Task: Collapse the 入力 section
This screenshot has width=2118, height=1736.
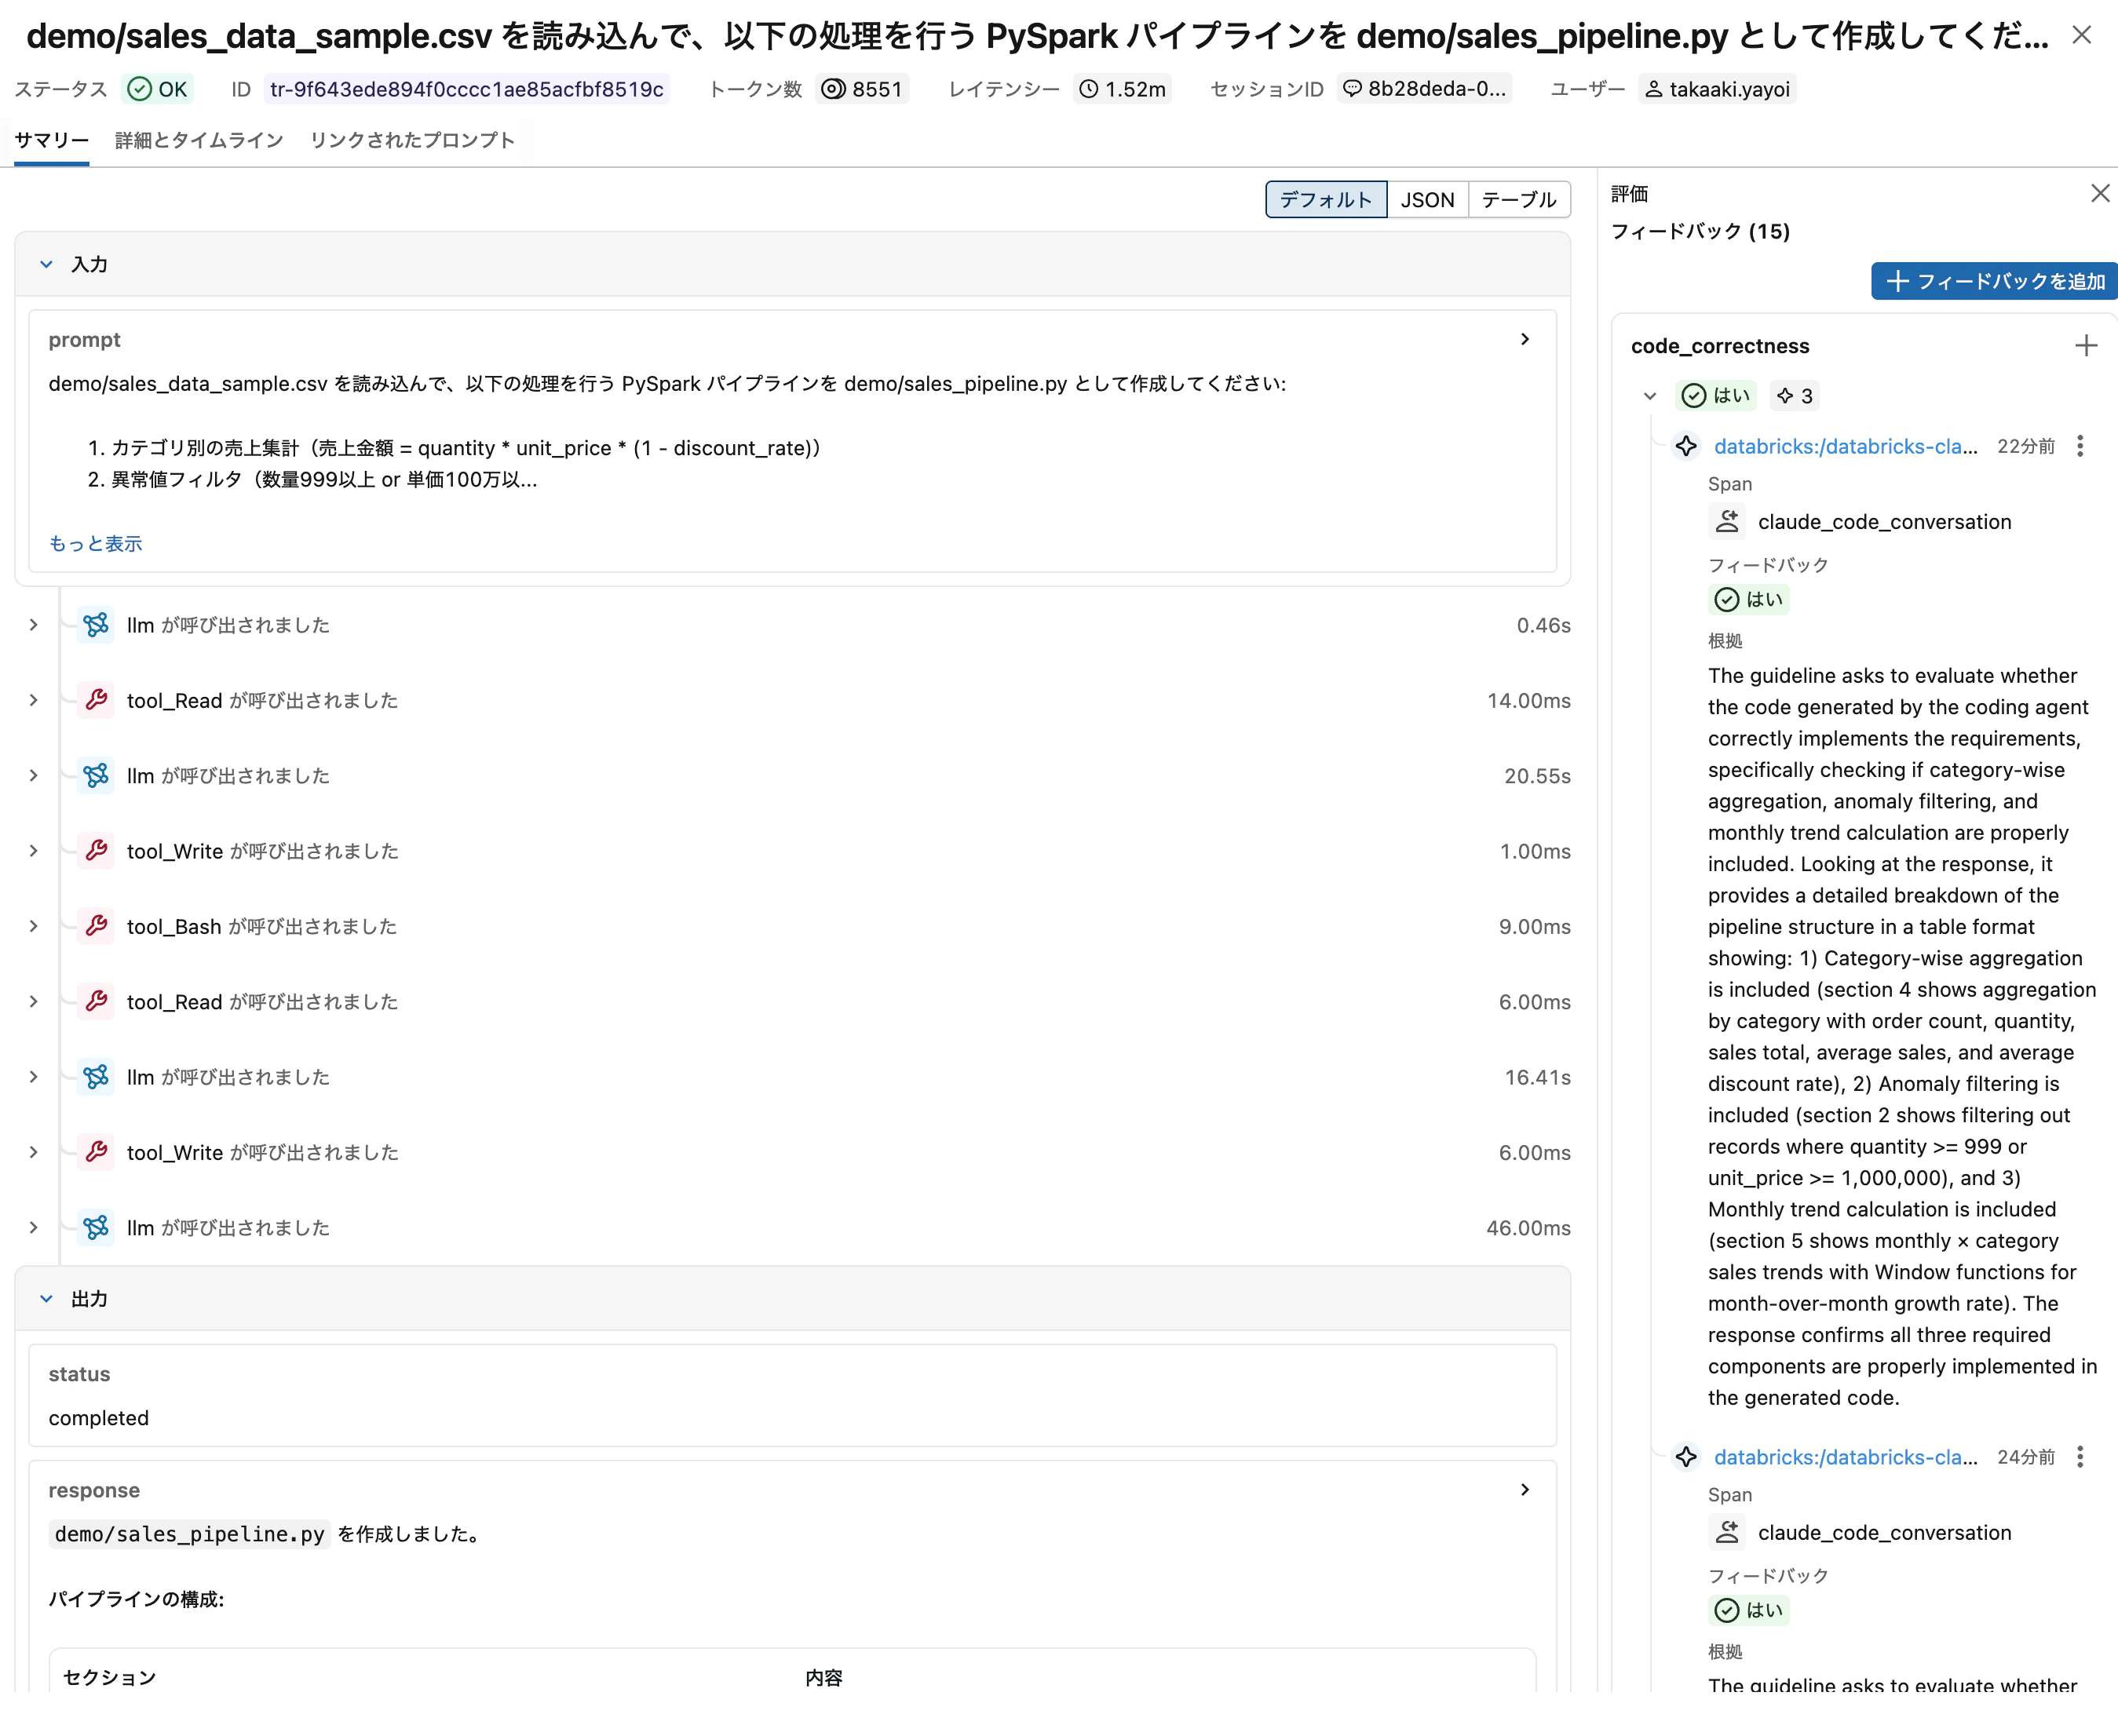Action: pyautogui.click(x=46, y=264)
